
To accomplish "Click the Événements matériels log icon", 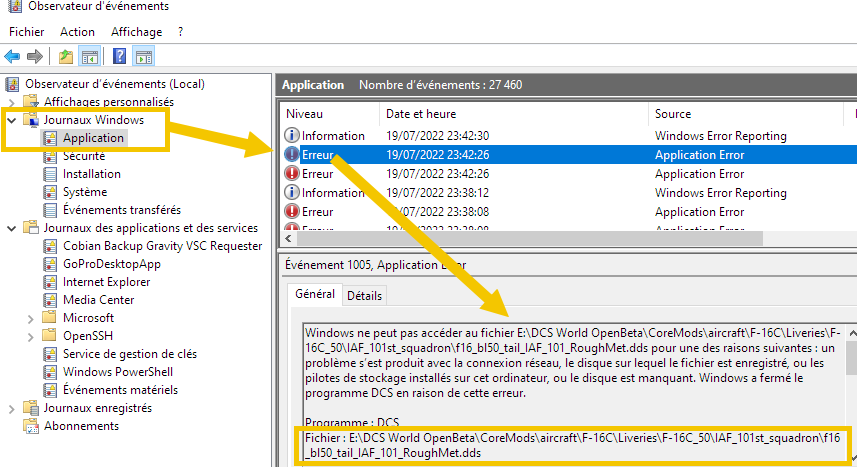I will pyautogui.click(x=50, y=390).
